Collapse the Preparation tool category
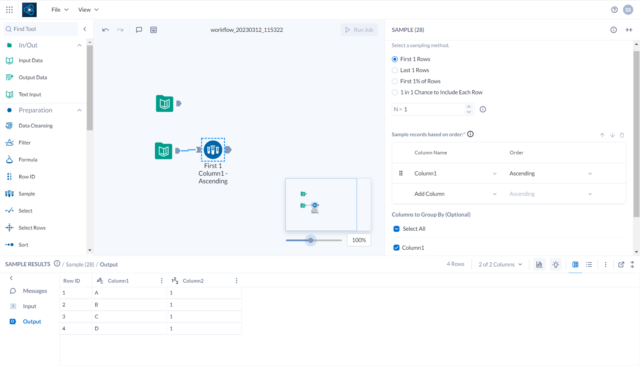Screen dimensions: 640x366 [x=79, y=110]
